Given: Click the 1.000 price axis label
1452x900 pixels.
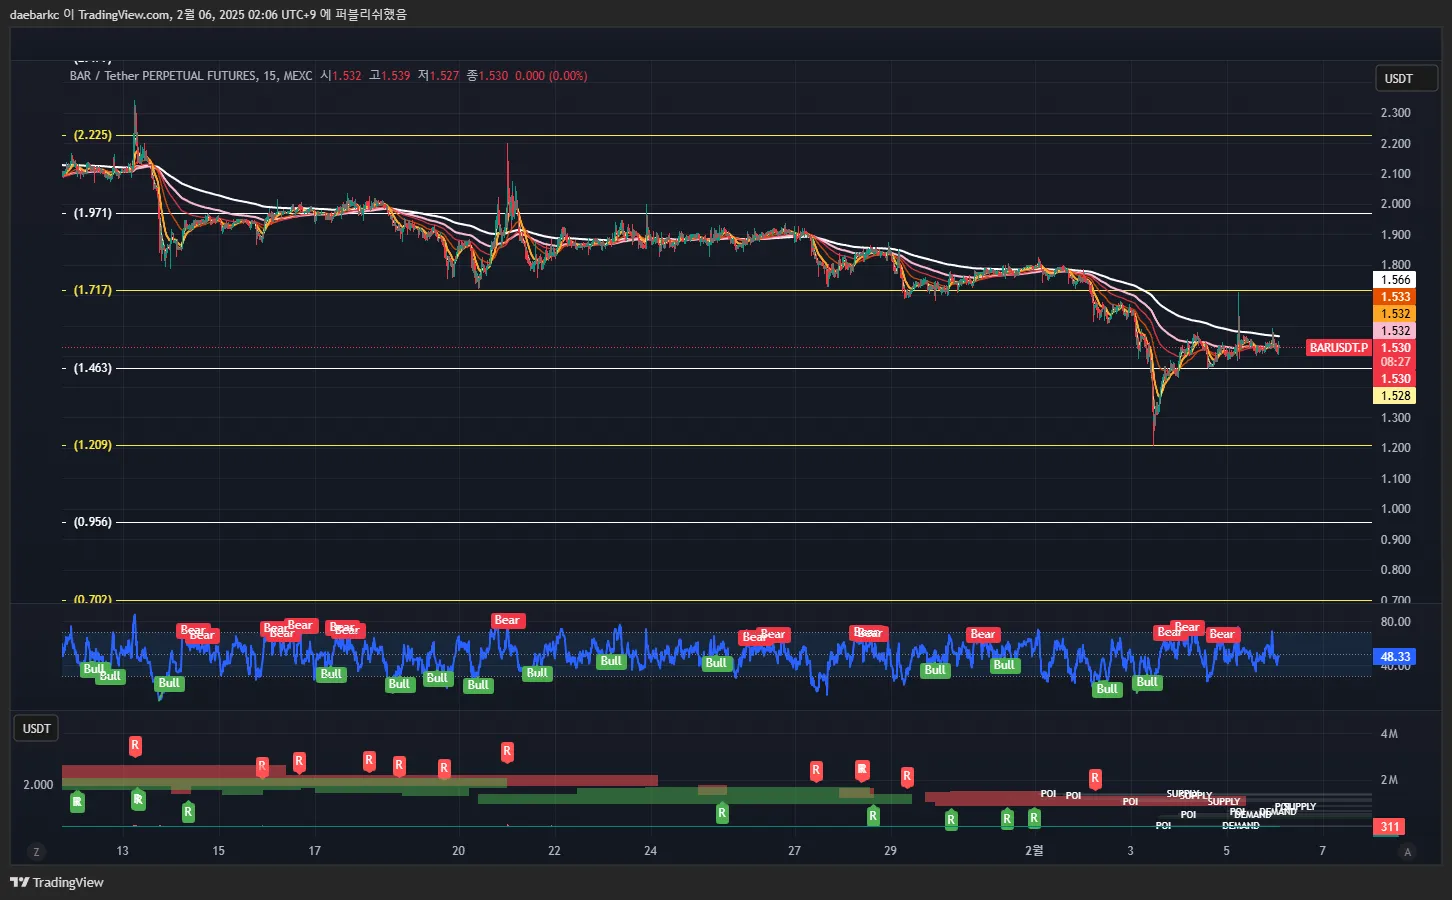Looking at the screenshot, I should [x=1395, y=509].
